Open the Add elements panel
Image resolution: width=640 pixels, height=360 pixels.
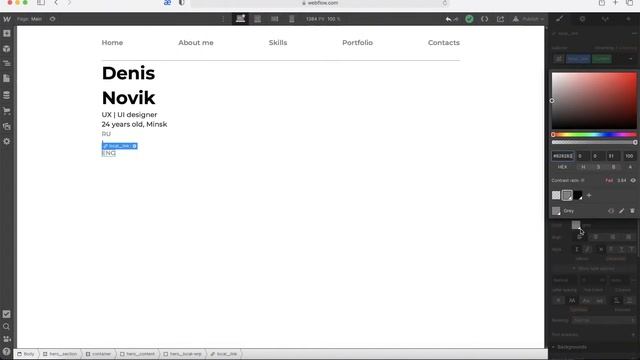(x=7, y=33)
